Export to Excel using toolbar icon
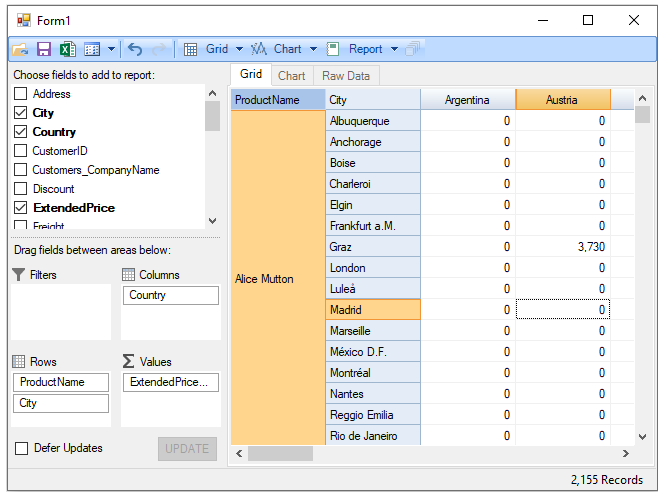The width and height of the screenshot is (663, 496). pyautogui.click(x=67, y=49)
